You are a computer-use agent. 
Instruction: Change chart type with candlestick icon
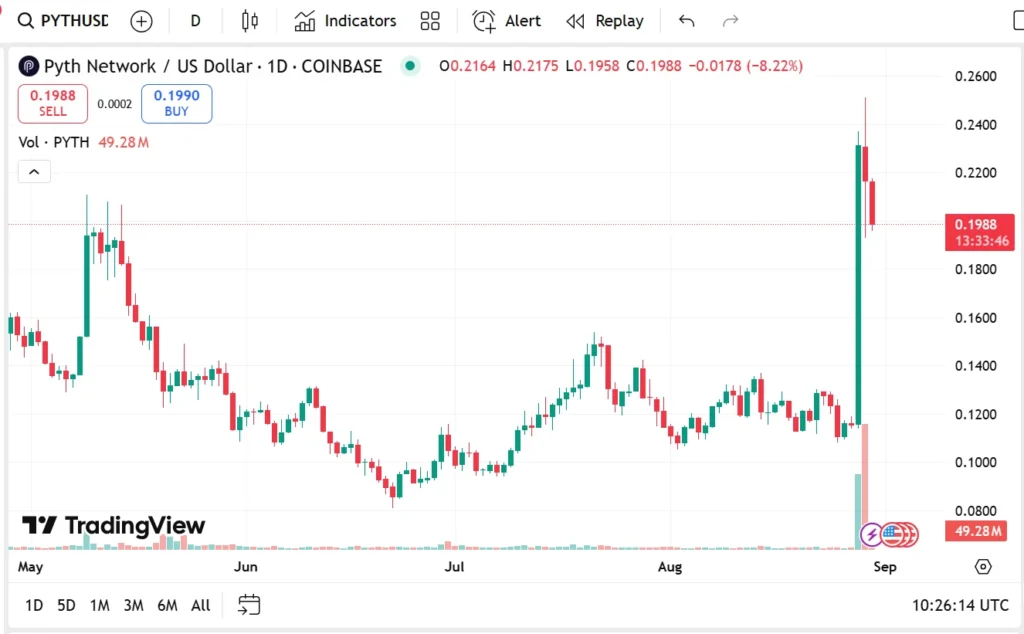(x=249, y=21)
